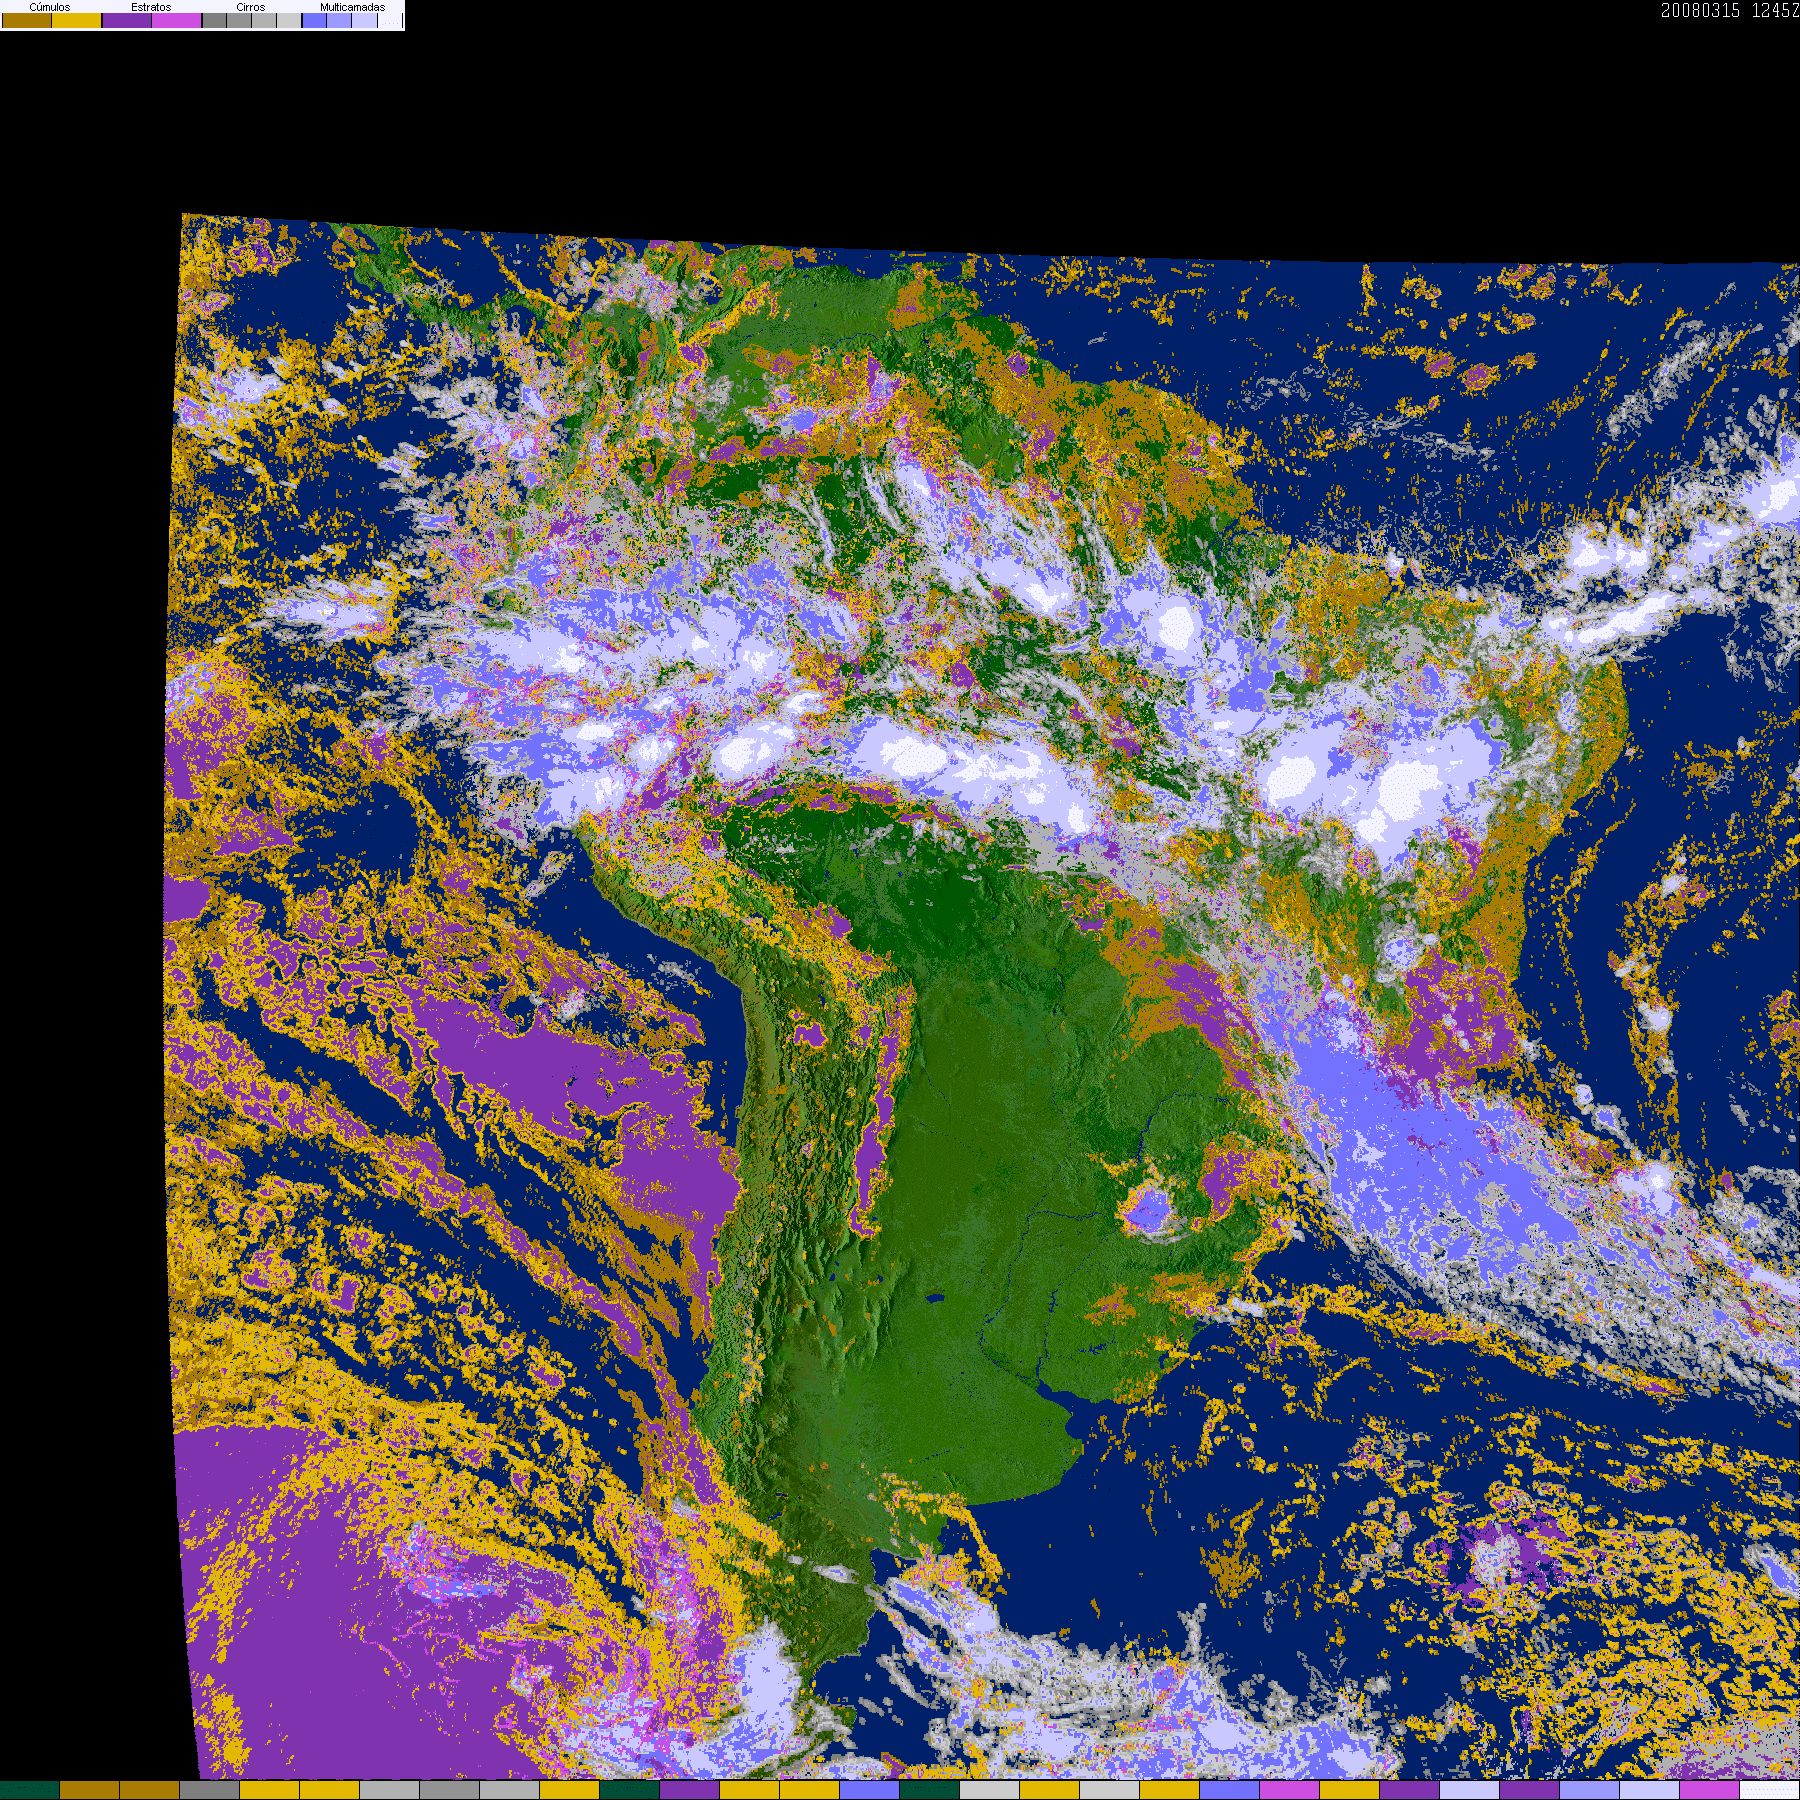This screenshot has height=1800, width=1800.
Task: Pick the magenta Estratos legend swatch
Action: click(176, 20)
